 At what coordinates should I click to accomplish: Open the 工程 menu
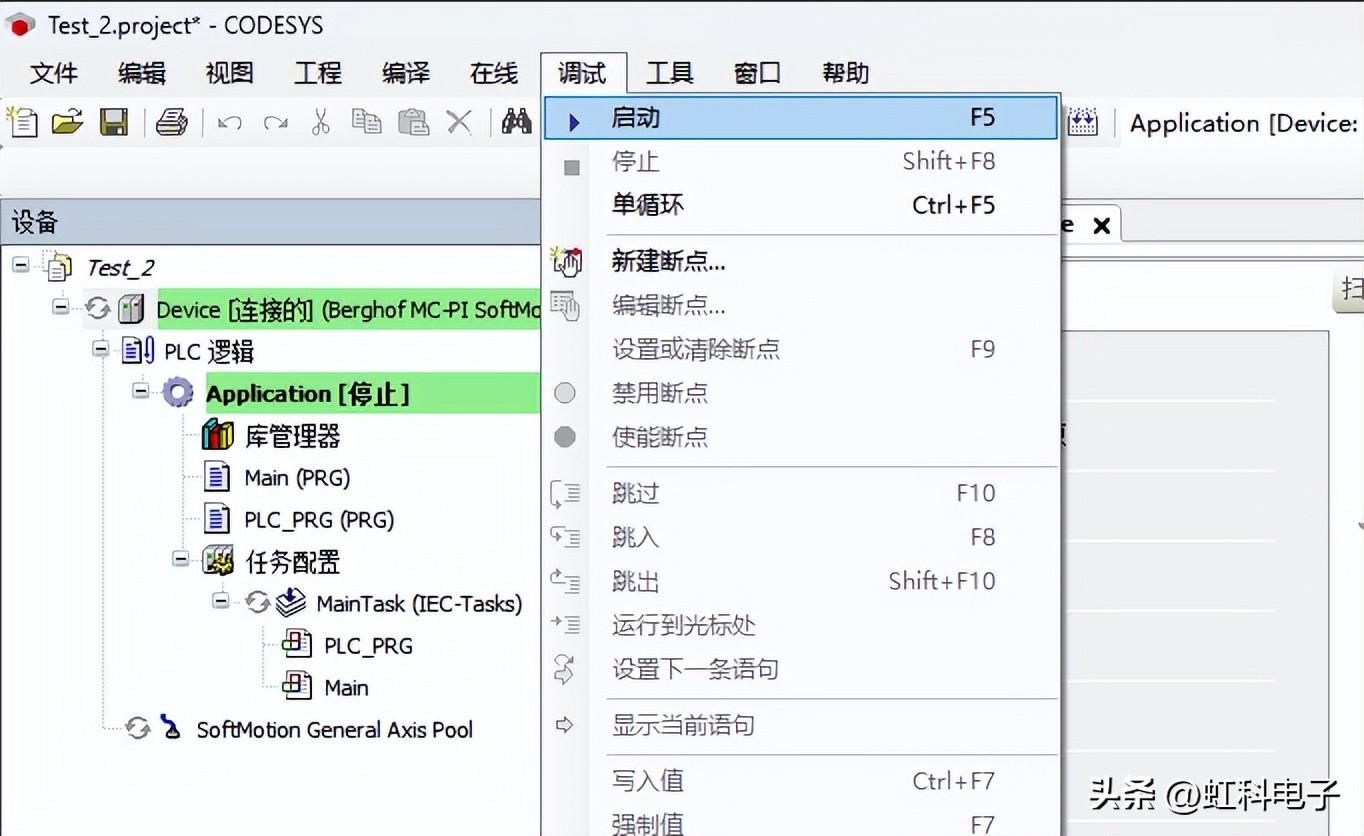(x=318, y=73)
